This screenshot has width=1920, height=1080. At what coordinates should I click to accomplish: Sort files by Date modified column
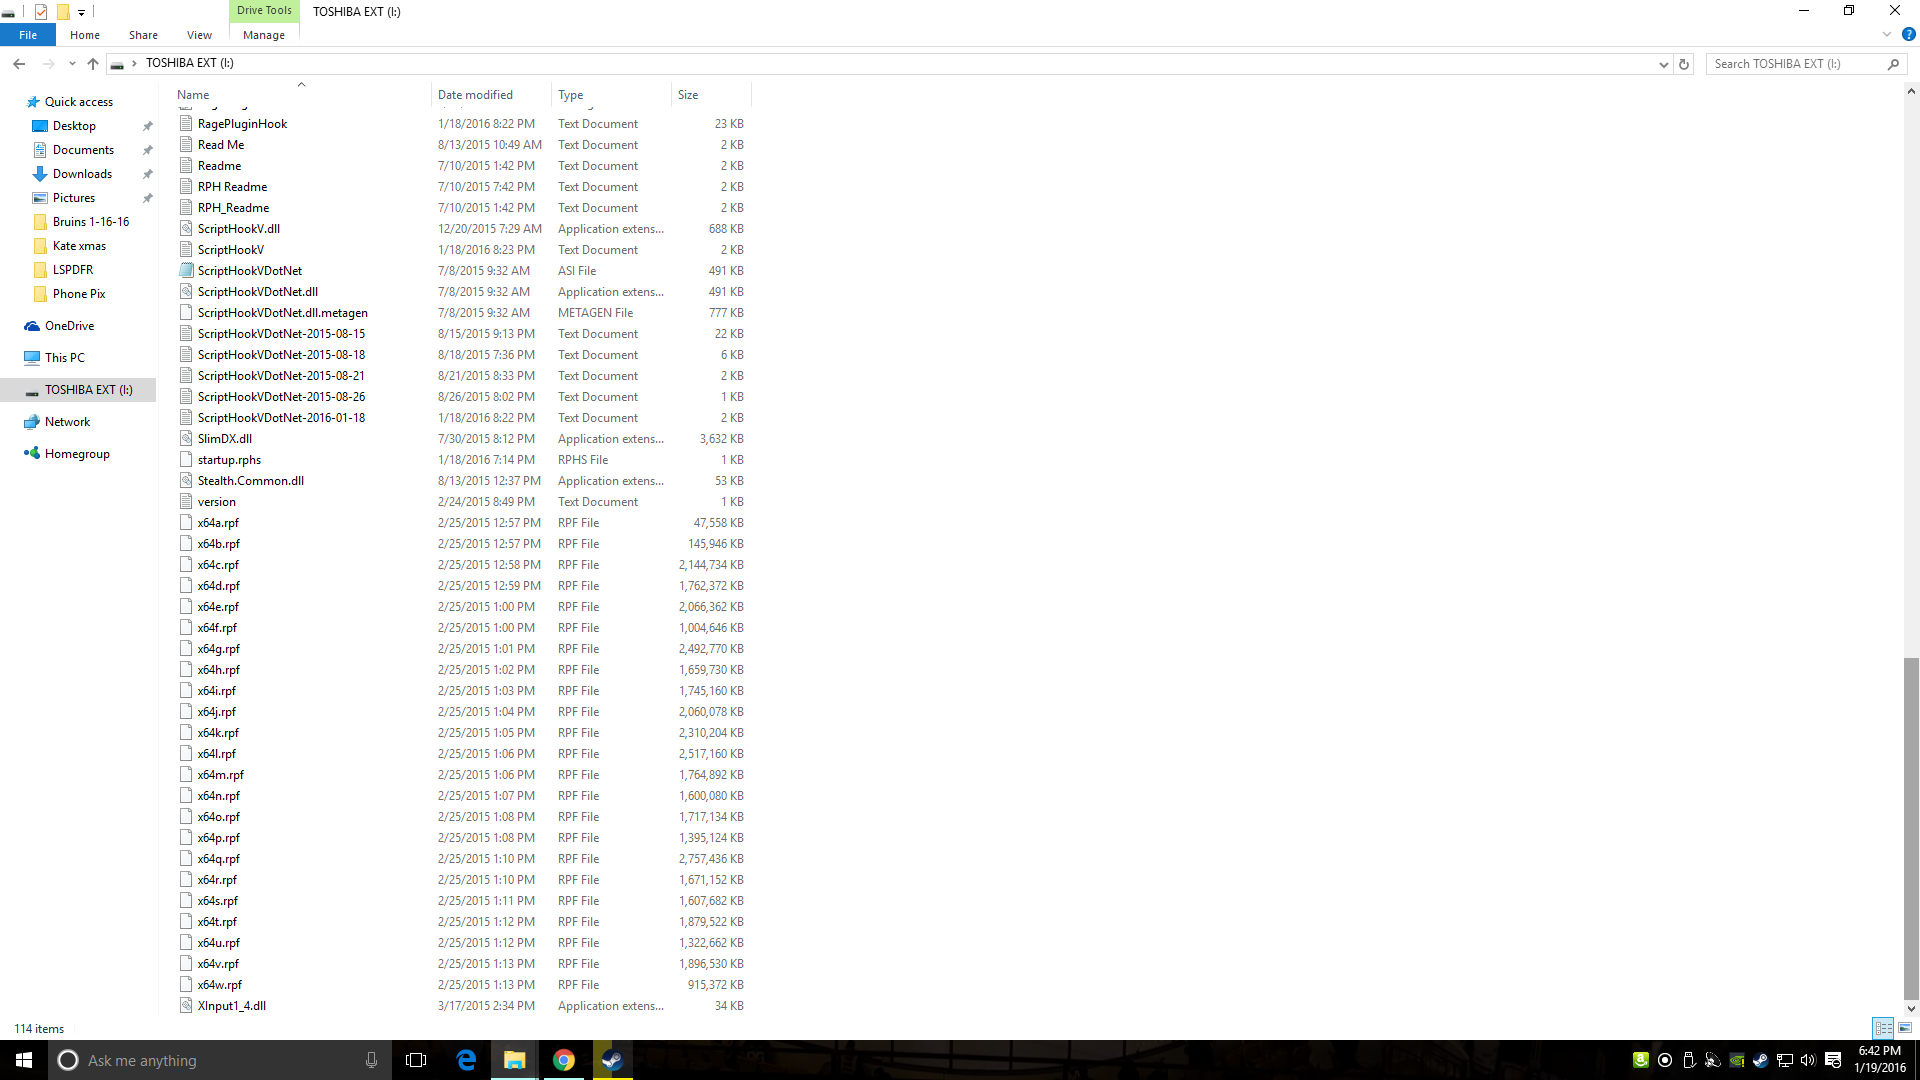(475, 95)
